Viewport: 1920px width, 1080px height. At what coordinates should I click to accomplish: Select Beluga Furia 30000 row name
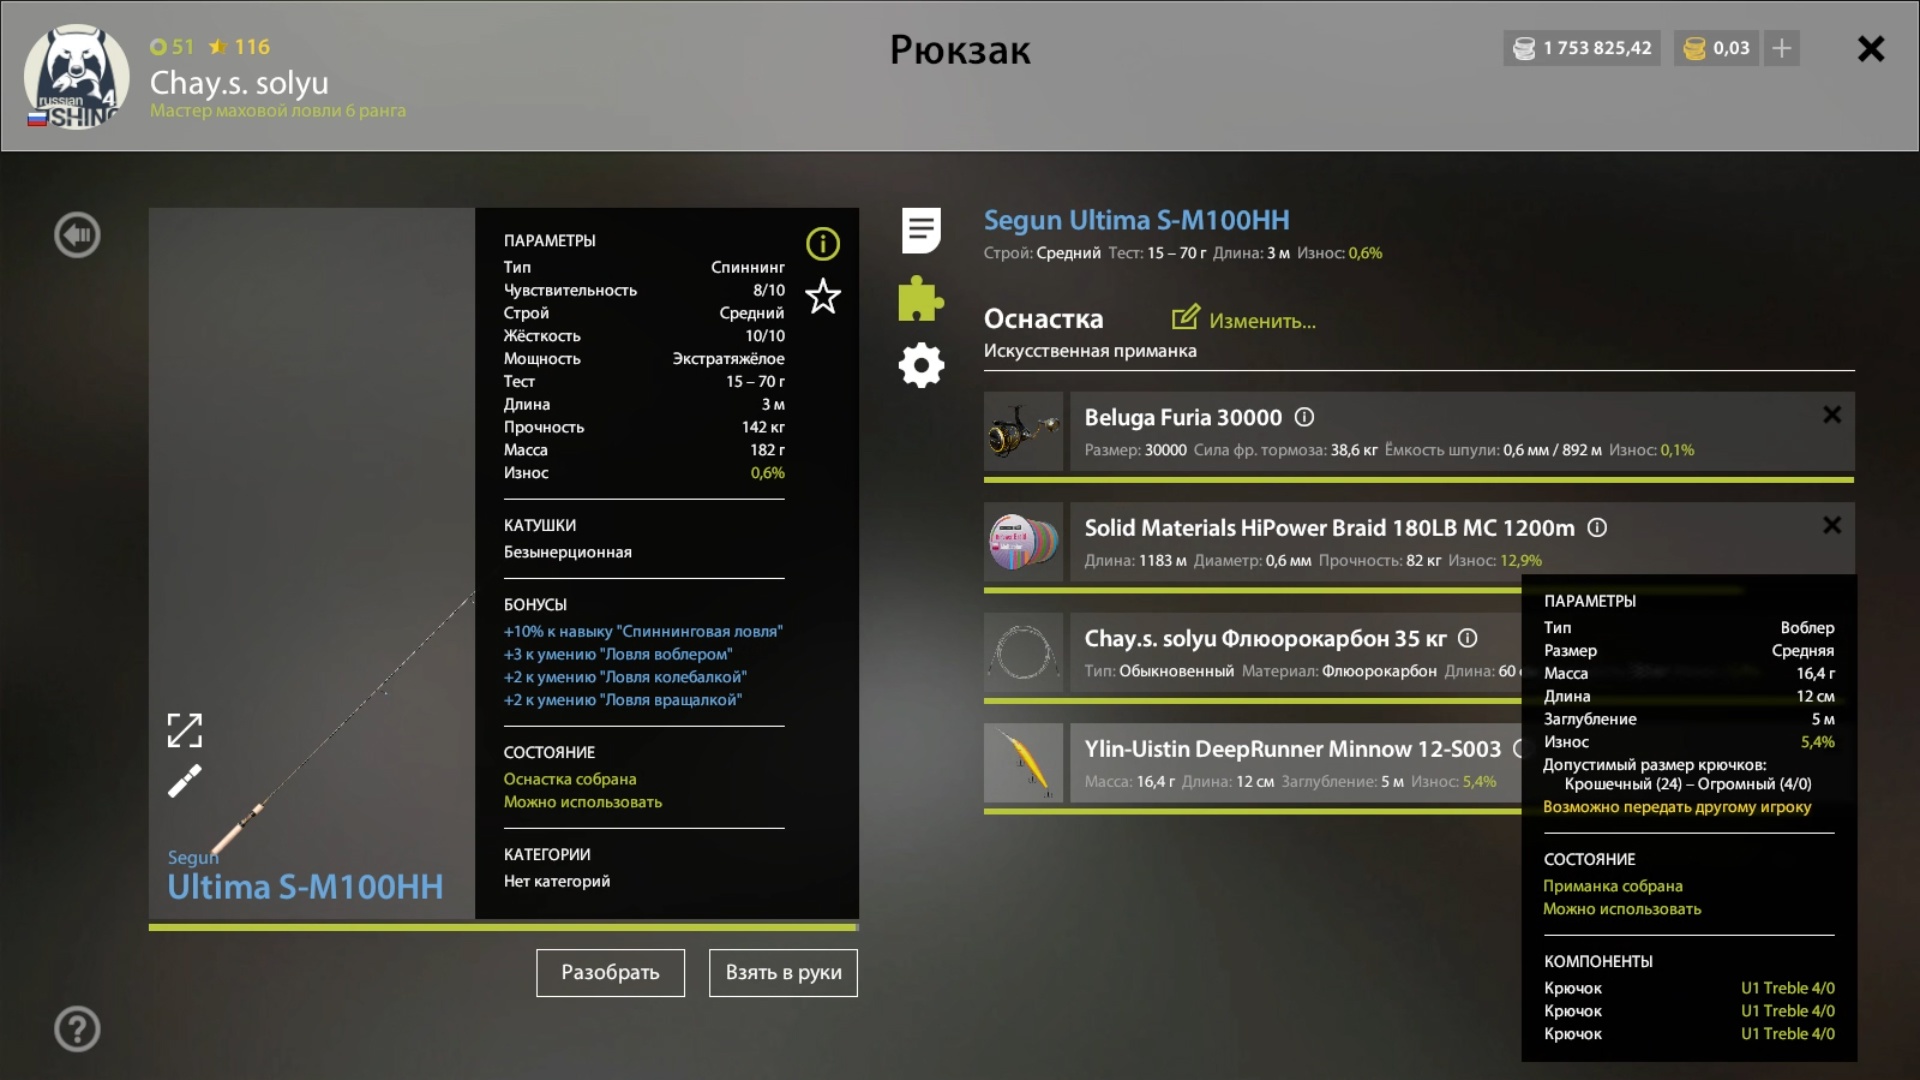[1183, 417]
